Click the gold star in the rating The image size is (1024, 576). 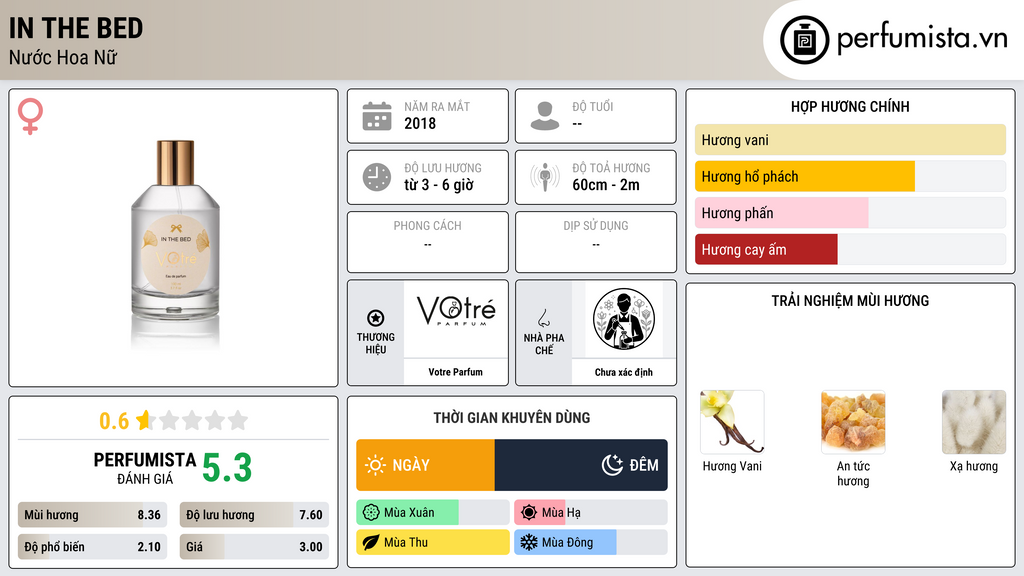pos(144,420)
